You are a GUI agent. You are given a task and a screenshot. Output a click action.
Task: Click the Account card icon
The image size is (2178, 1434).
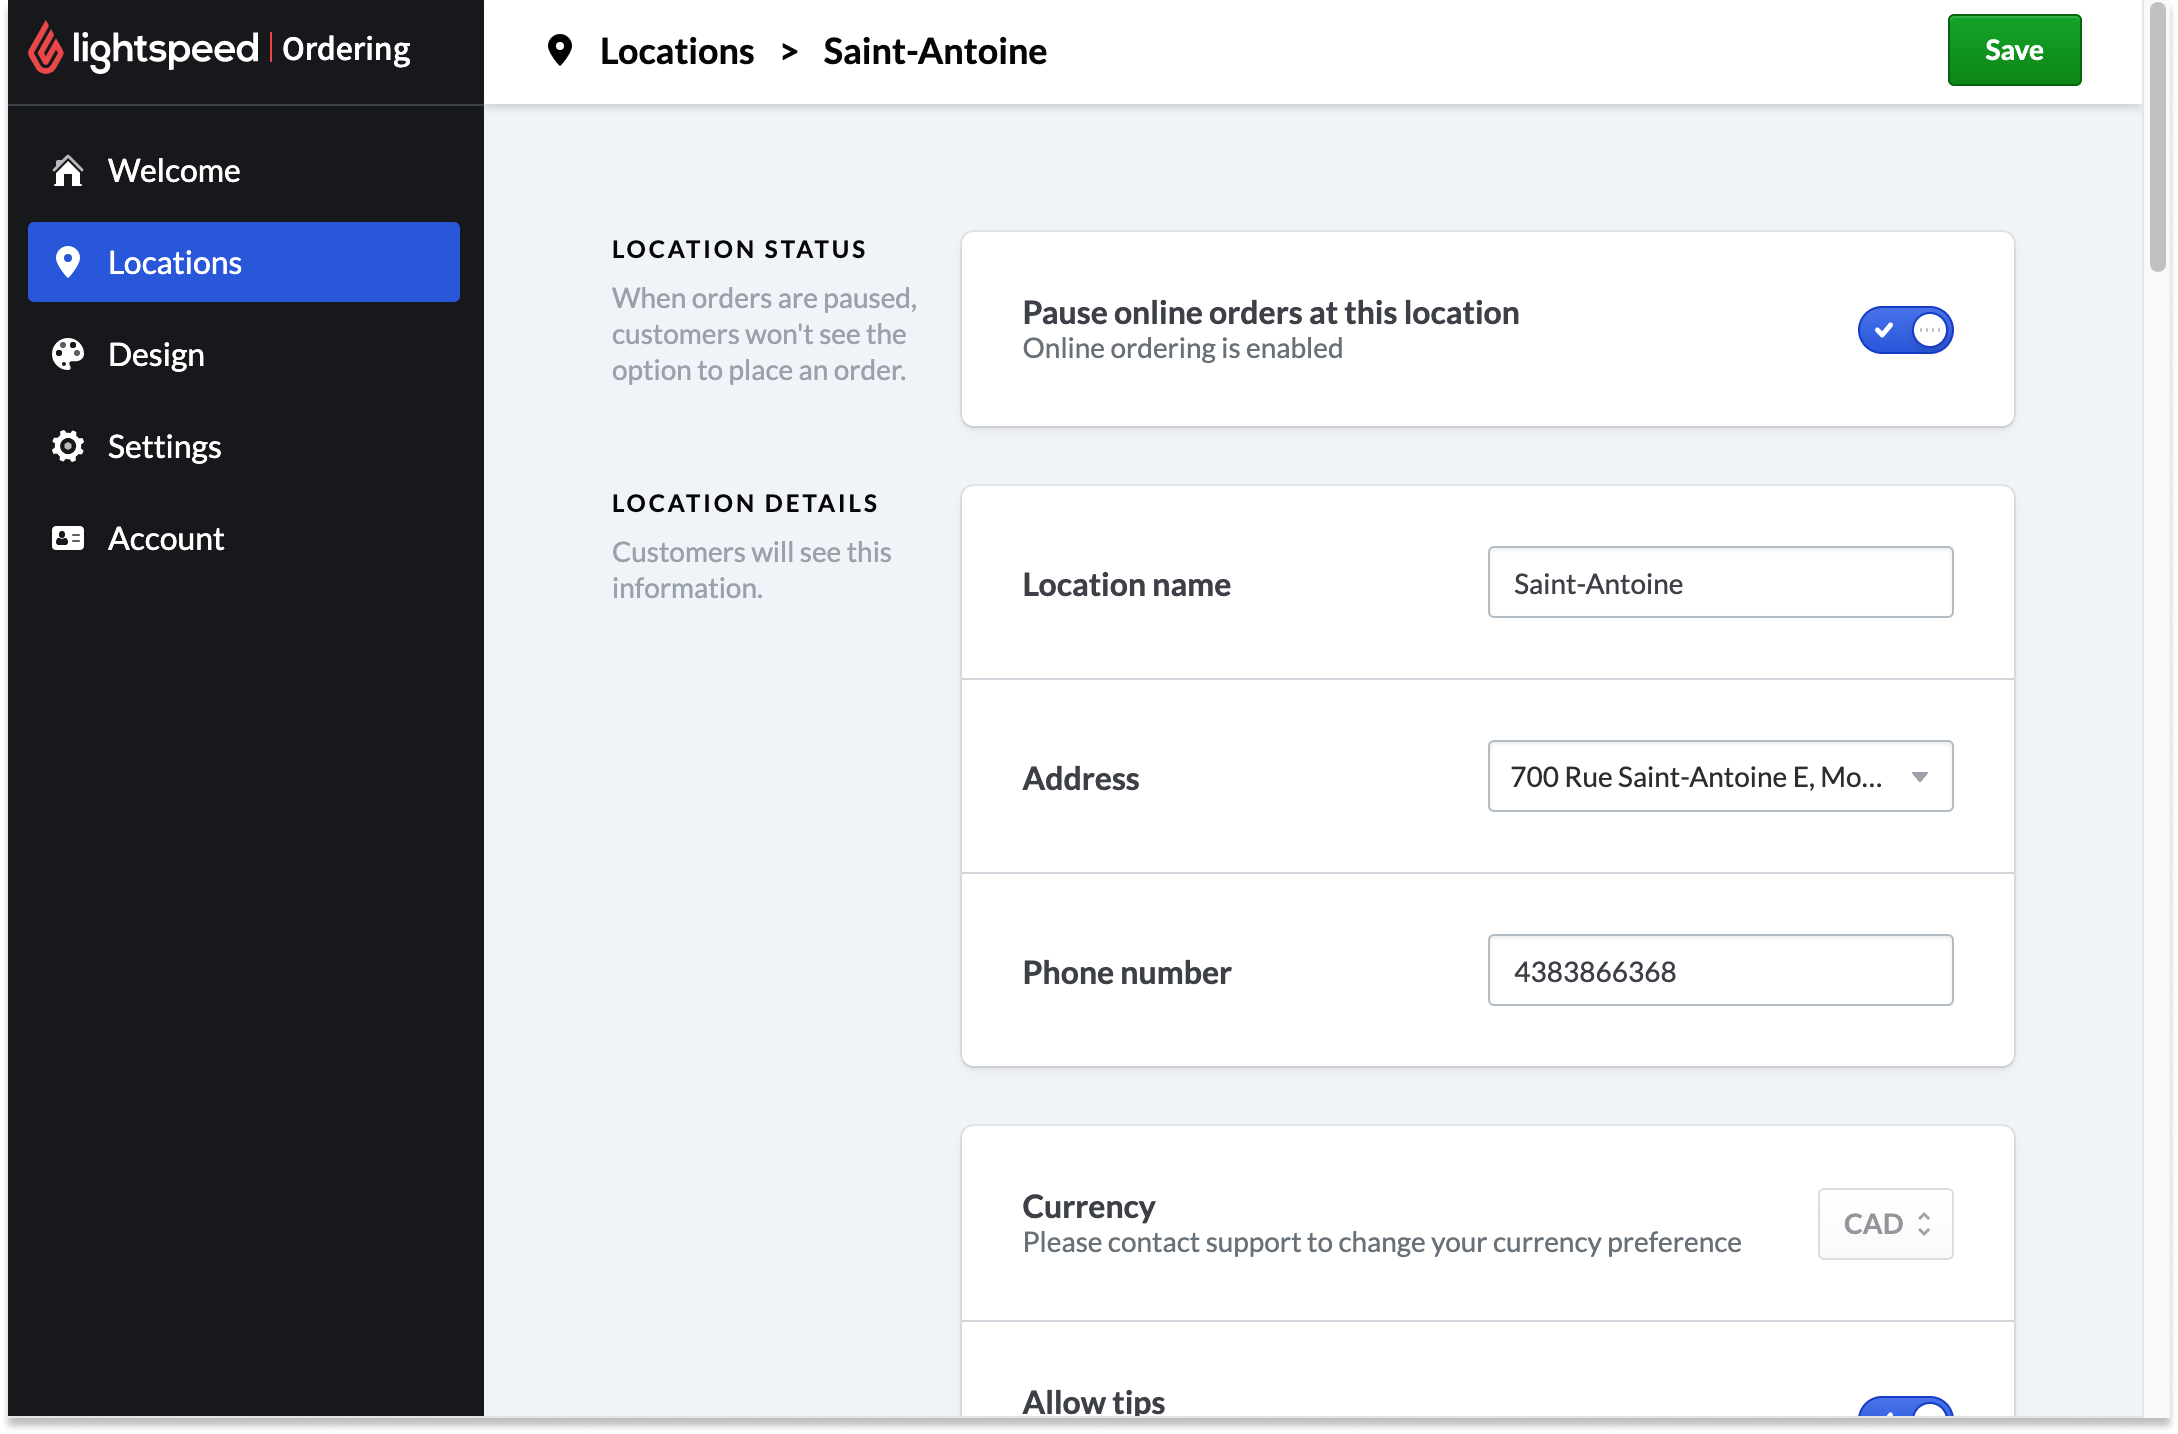click(67, 538)
